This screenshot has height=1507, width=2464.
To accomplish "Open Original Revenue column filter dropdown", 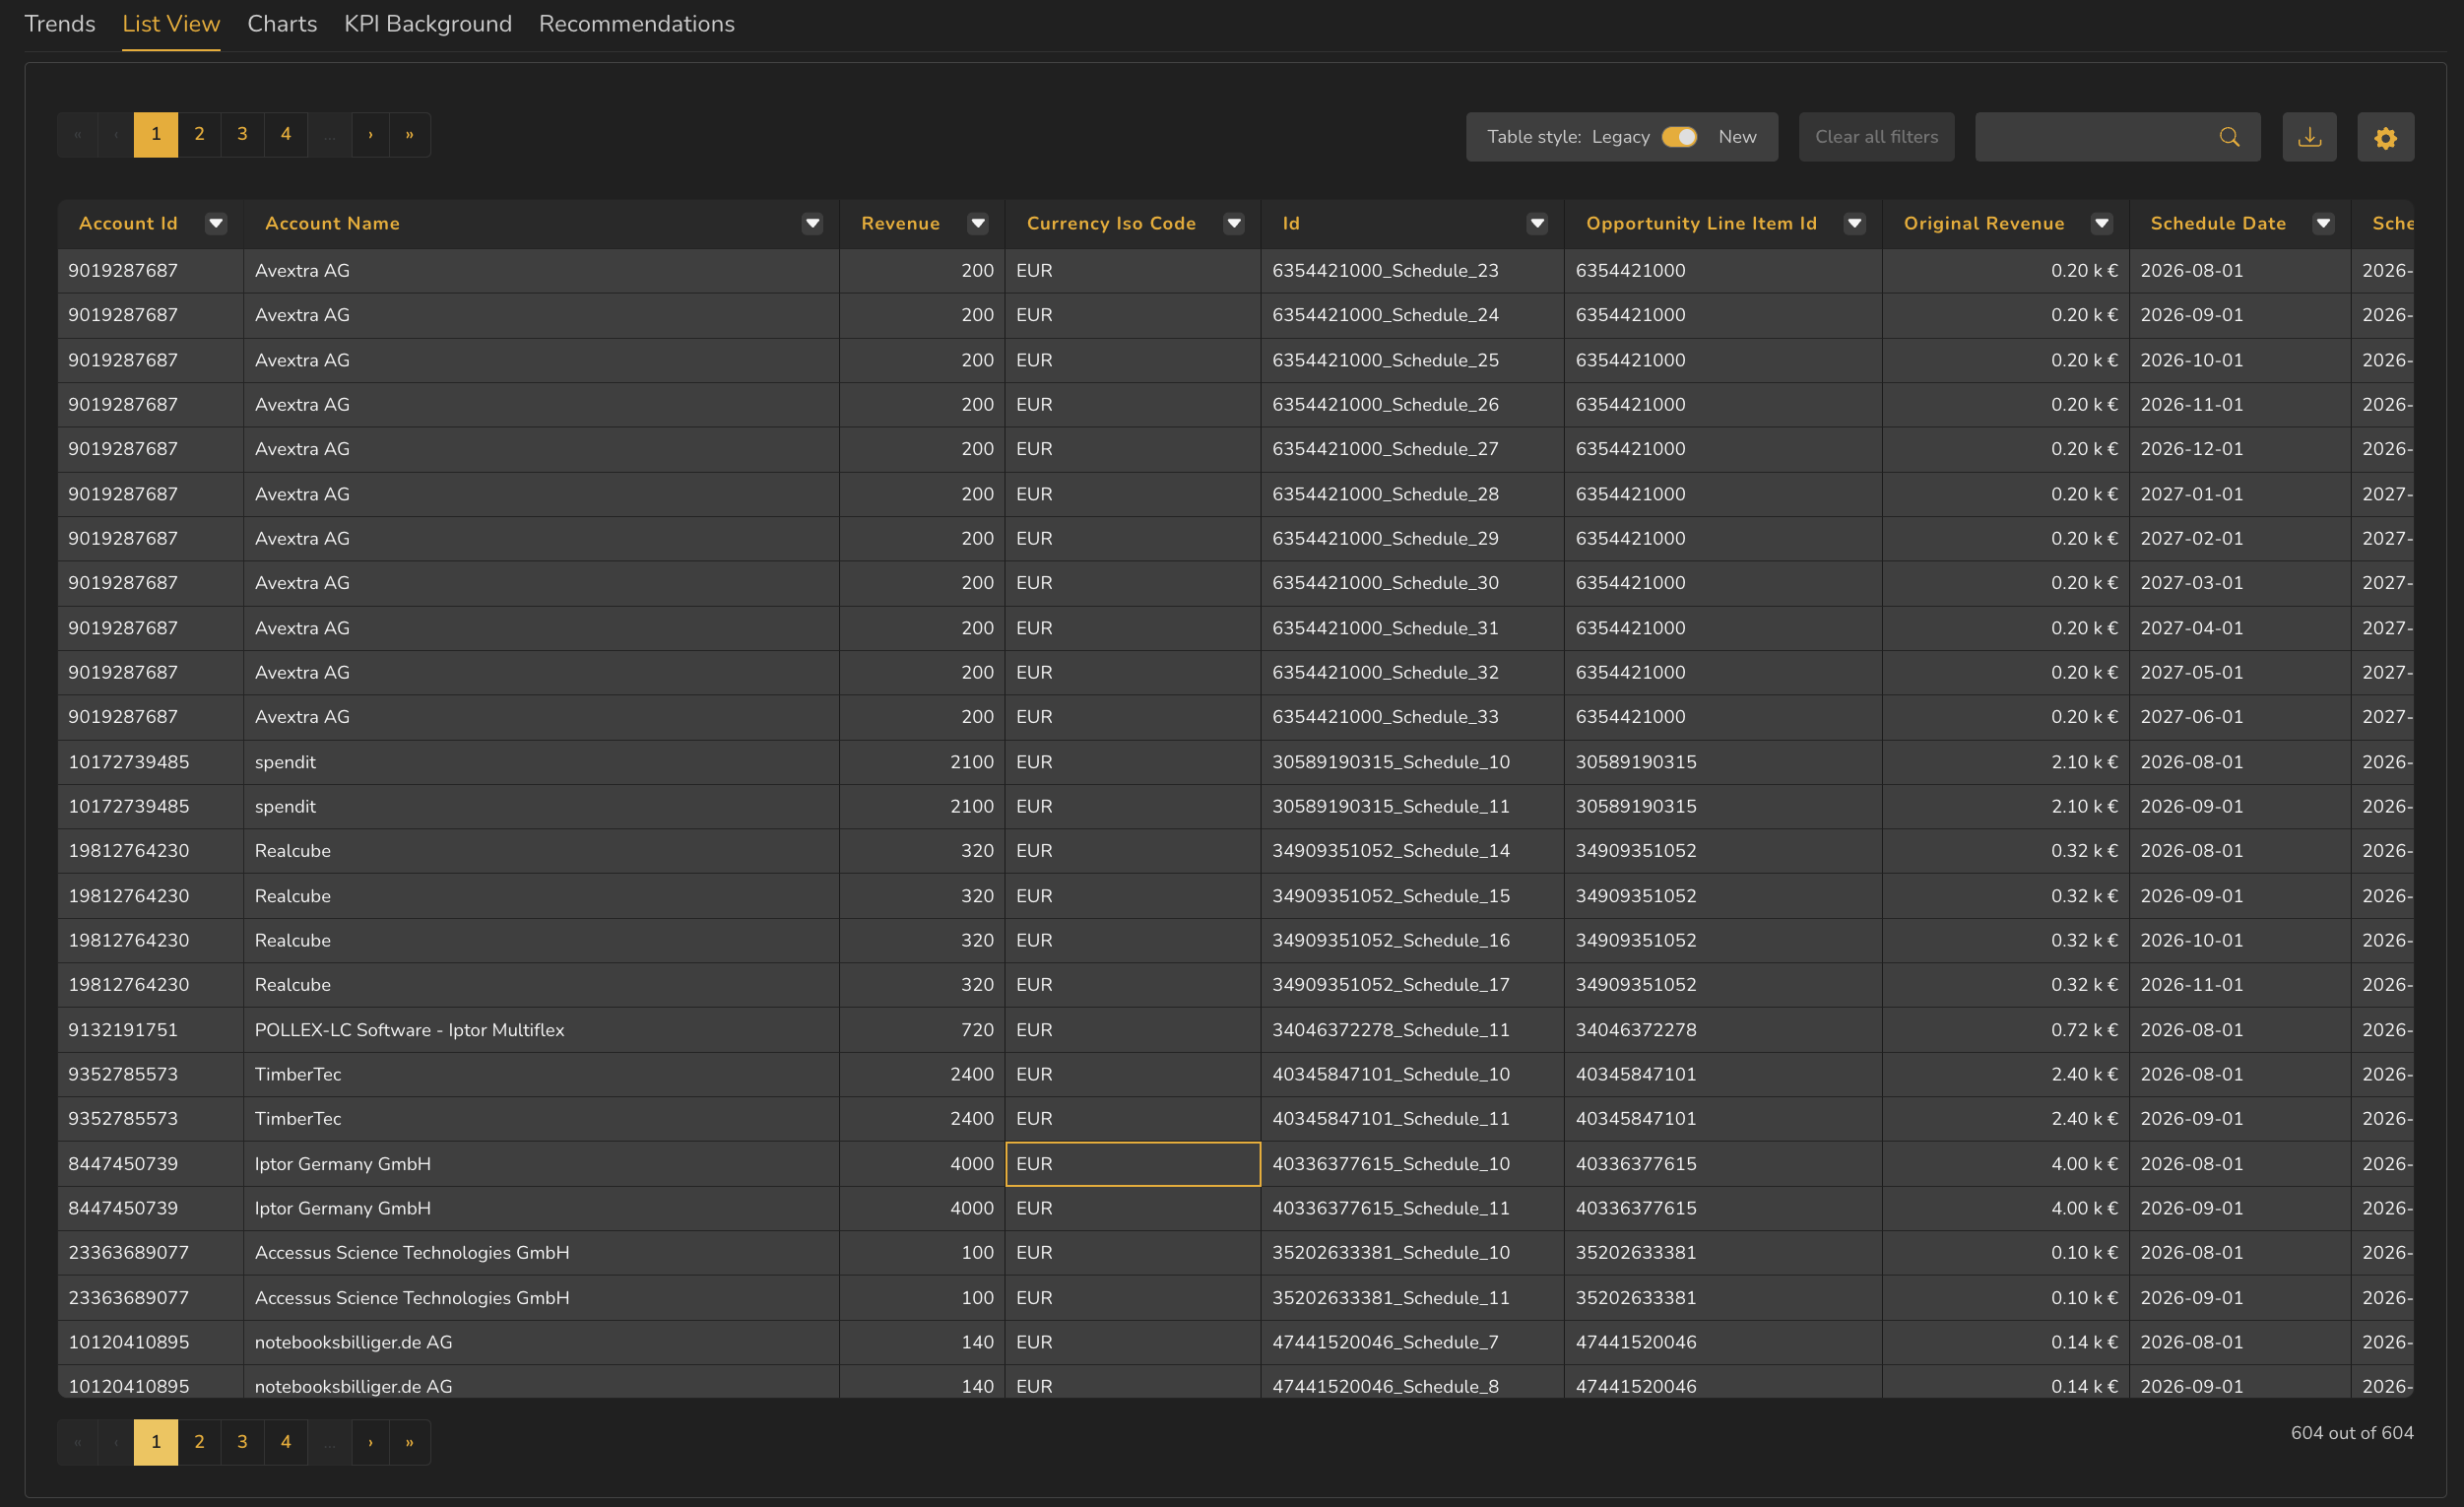I will 2101,224.
